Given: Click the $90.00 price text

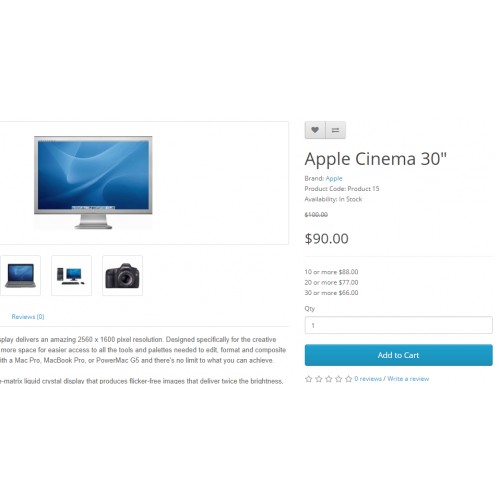Looking at the screenshot, I should tap(327, 239).
